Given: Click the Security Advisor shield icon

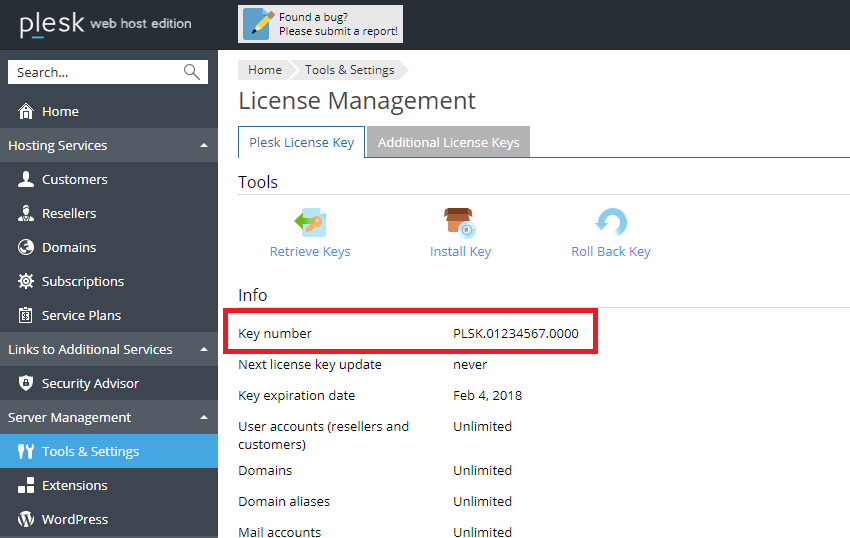Looking at the screenshot, I should pyautogui.click(x=26, y=384).
